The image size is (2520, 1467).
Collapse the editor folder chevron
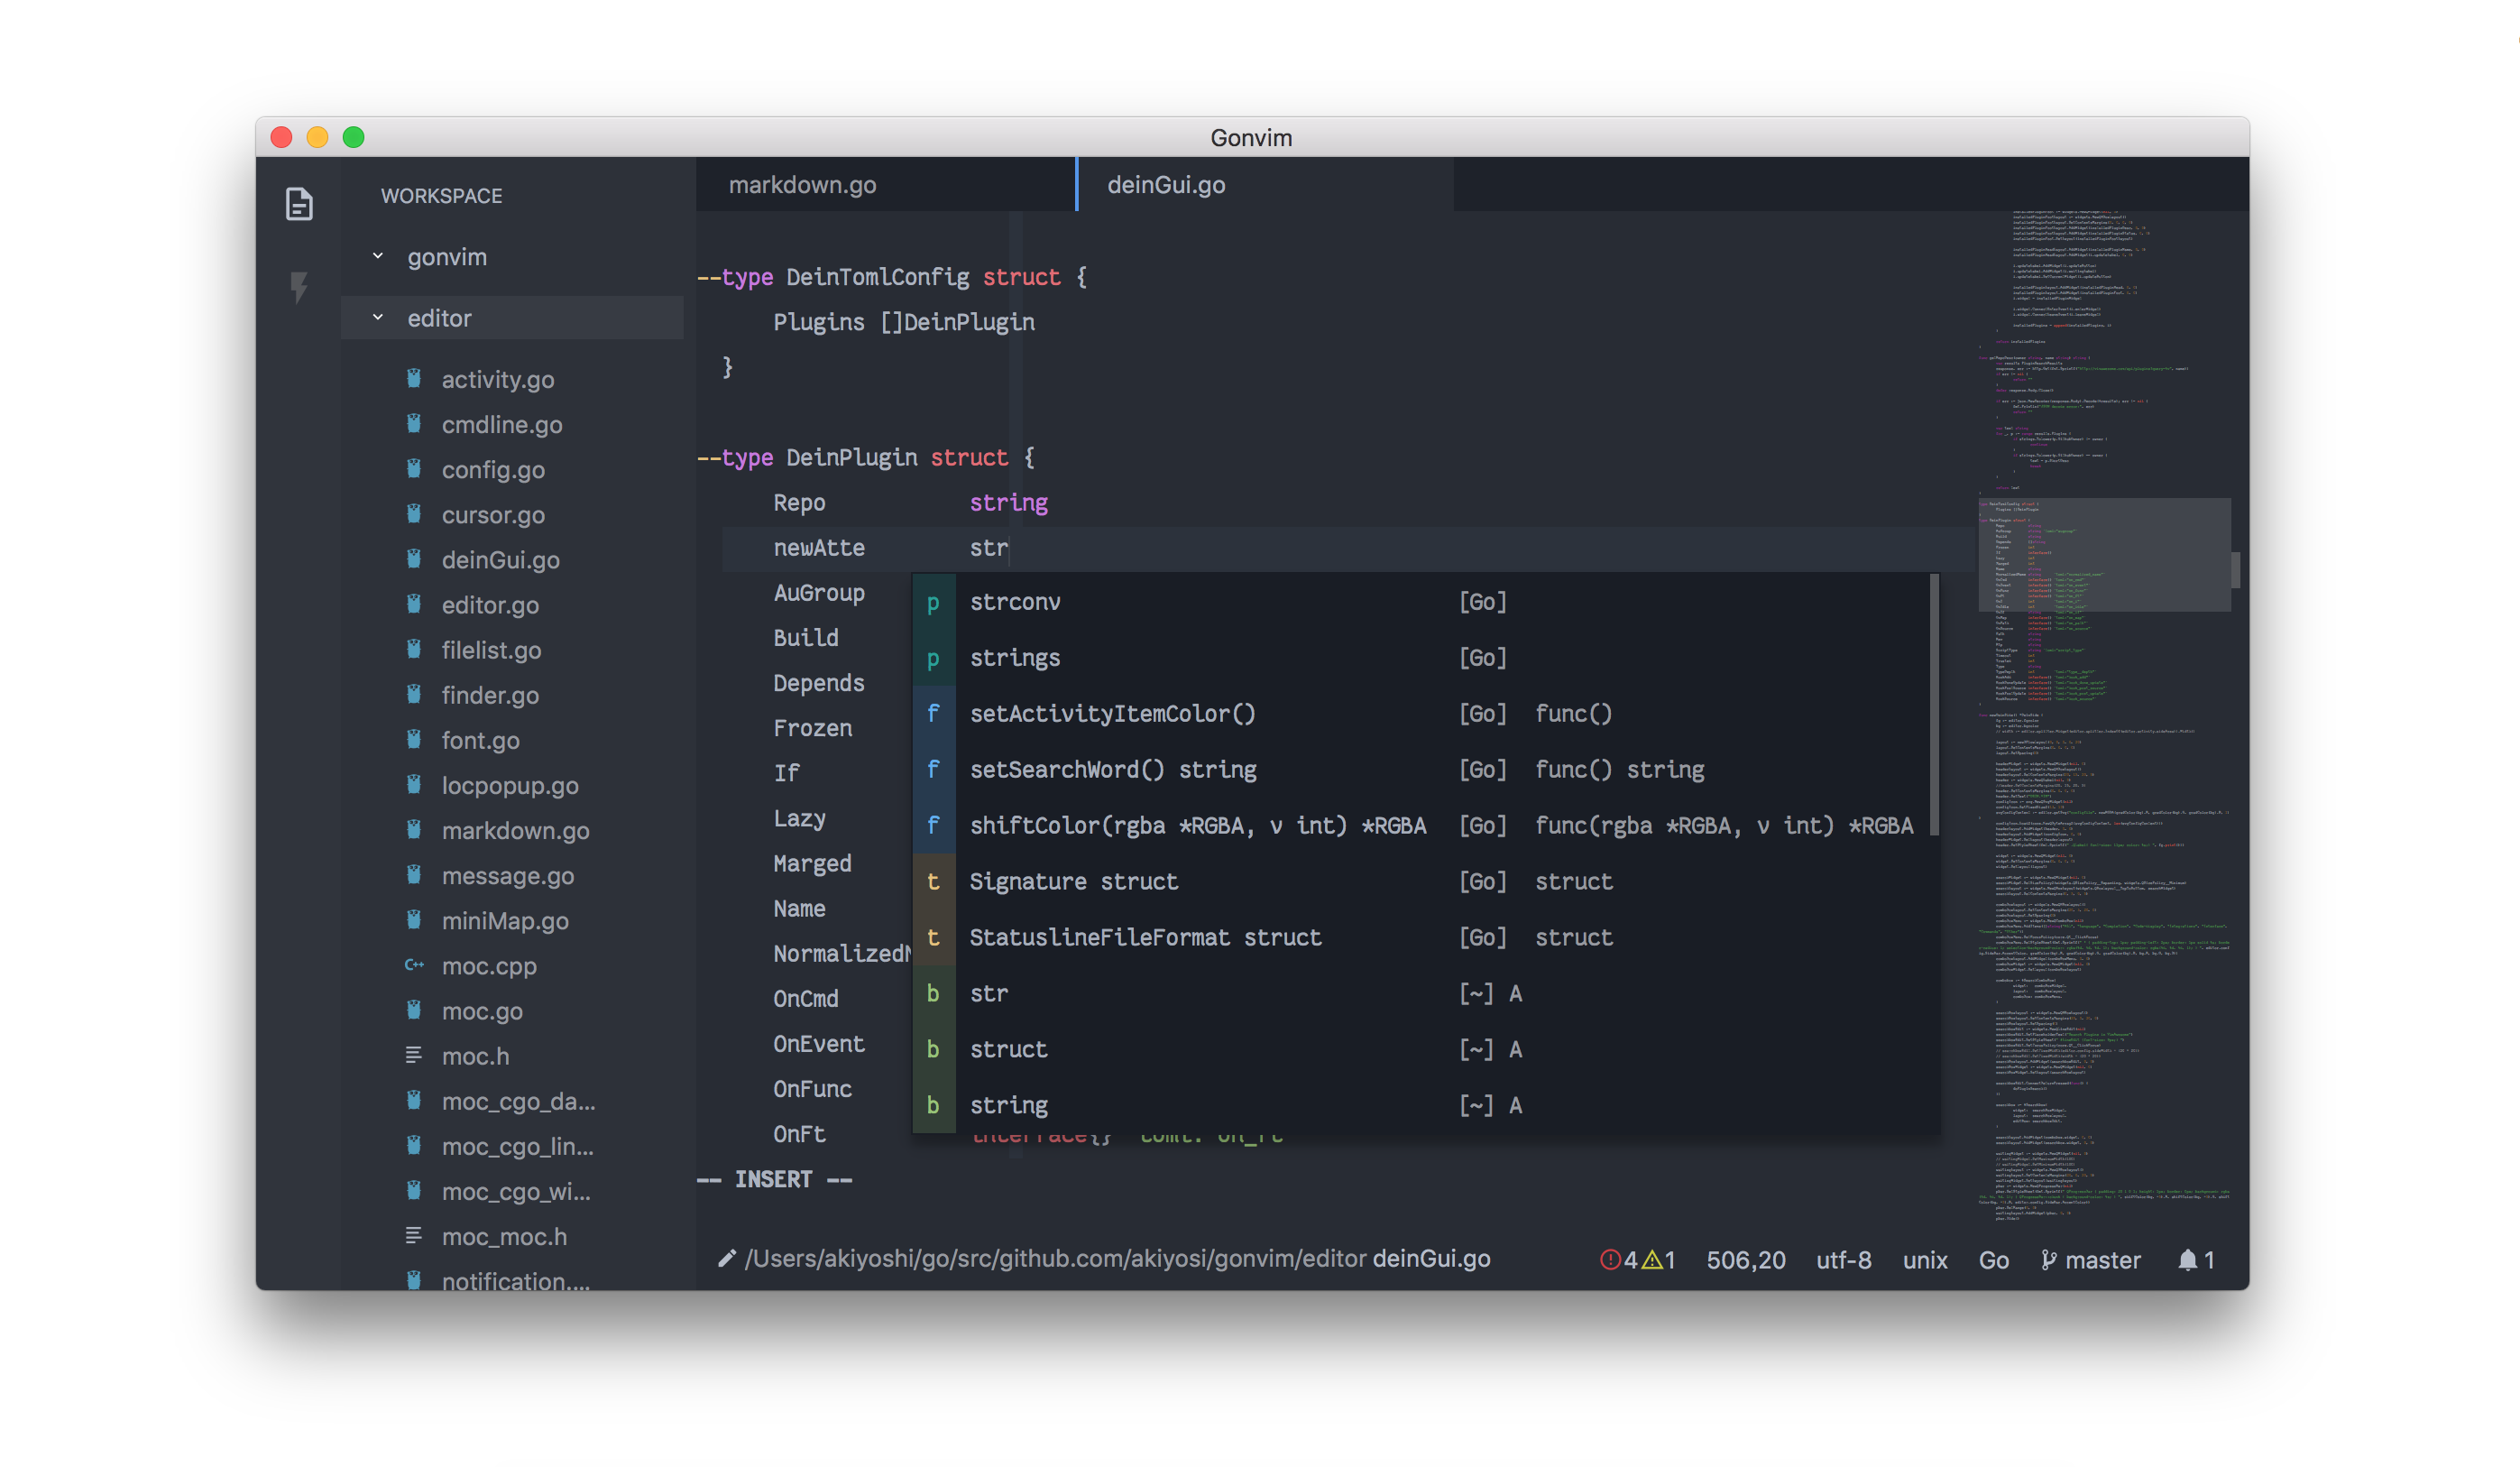(x=378, y=317)
